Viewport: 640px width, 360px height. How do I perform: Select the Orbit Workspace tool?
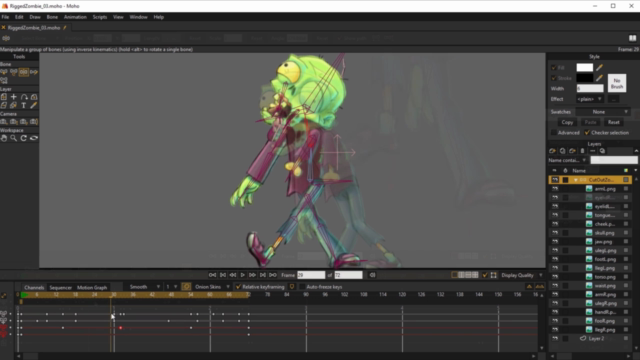34,138
